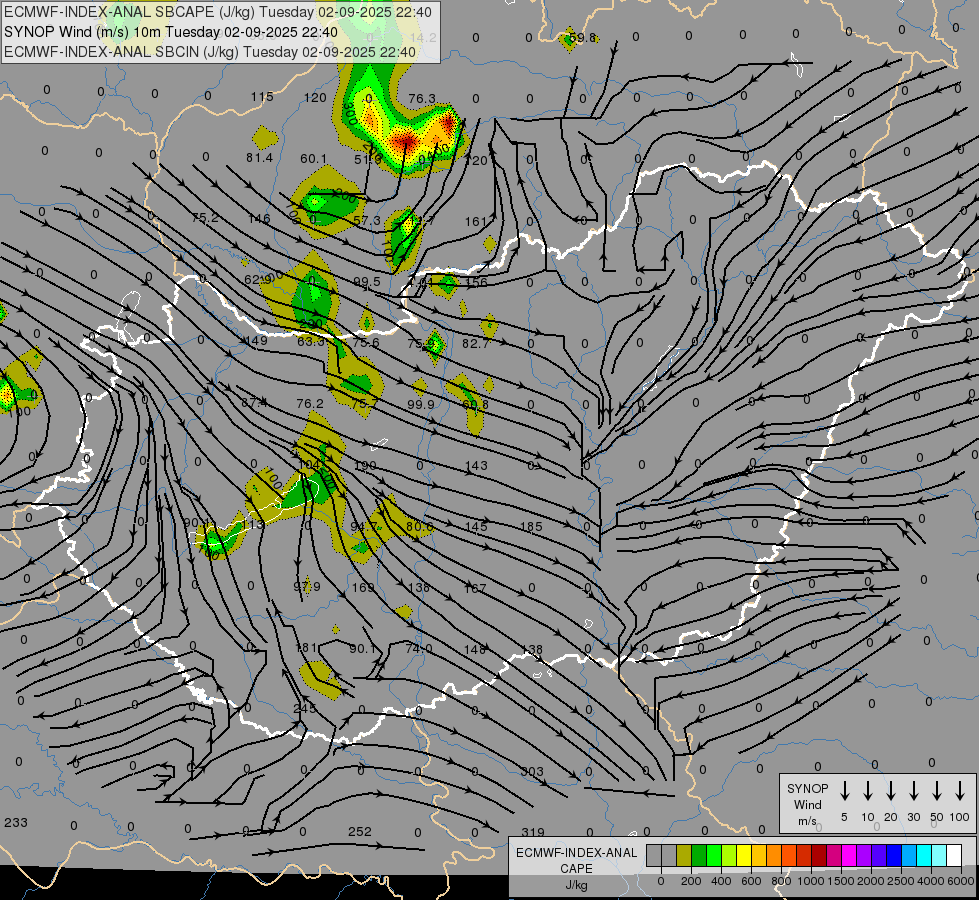Screen dimensions: 979x900
Task: Click the map value 252
Action: (x=360, y=831)
